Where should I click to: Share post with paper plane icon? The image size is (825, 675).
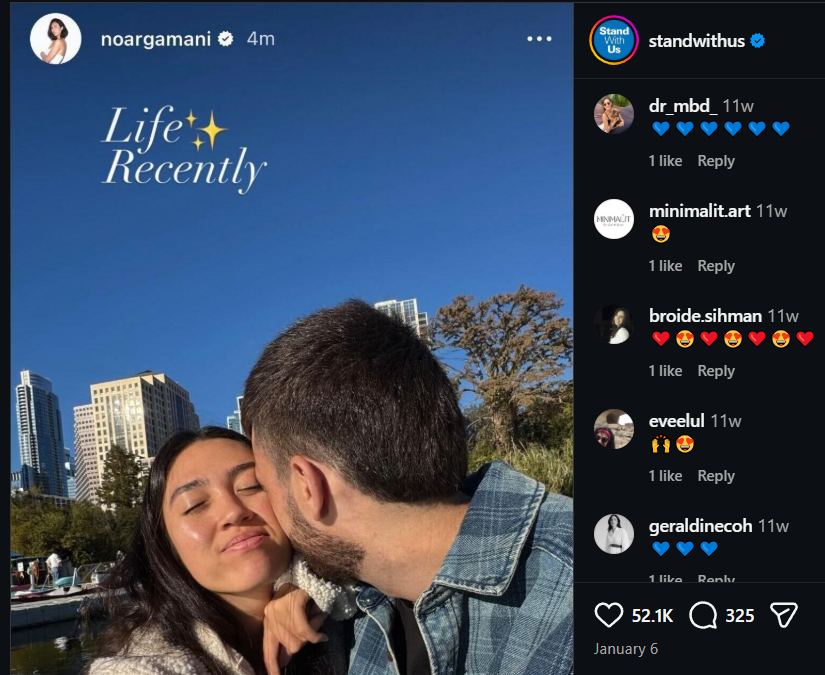click(784, 615)
